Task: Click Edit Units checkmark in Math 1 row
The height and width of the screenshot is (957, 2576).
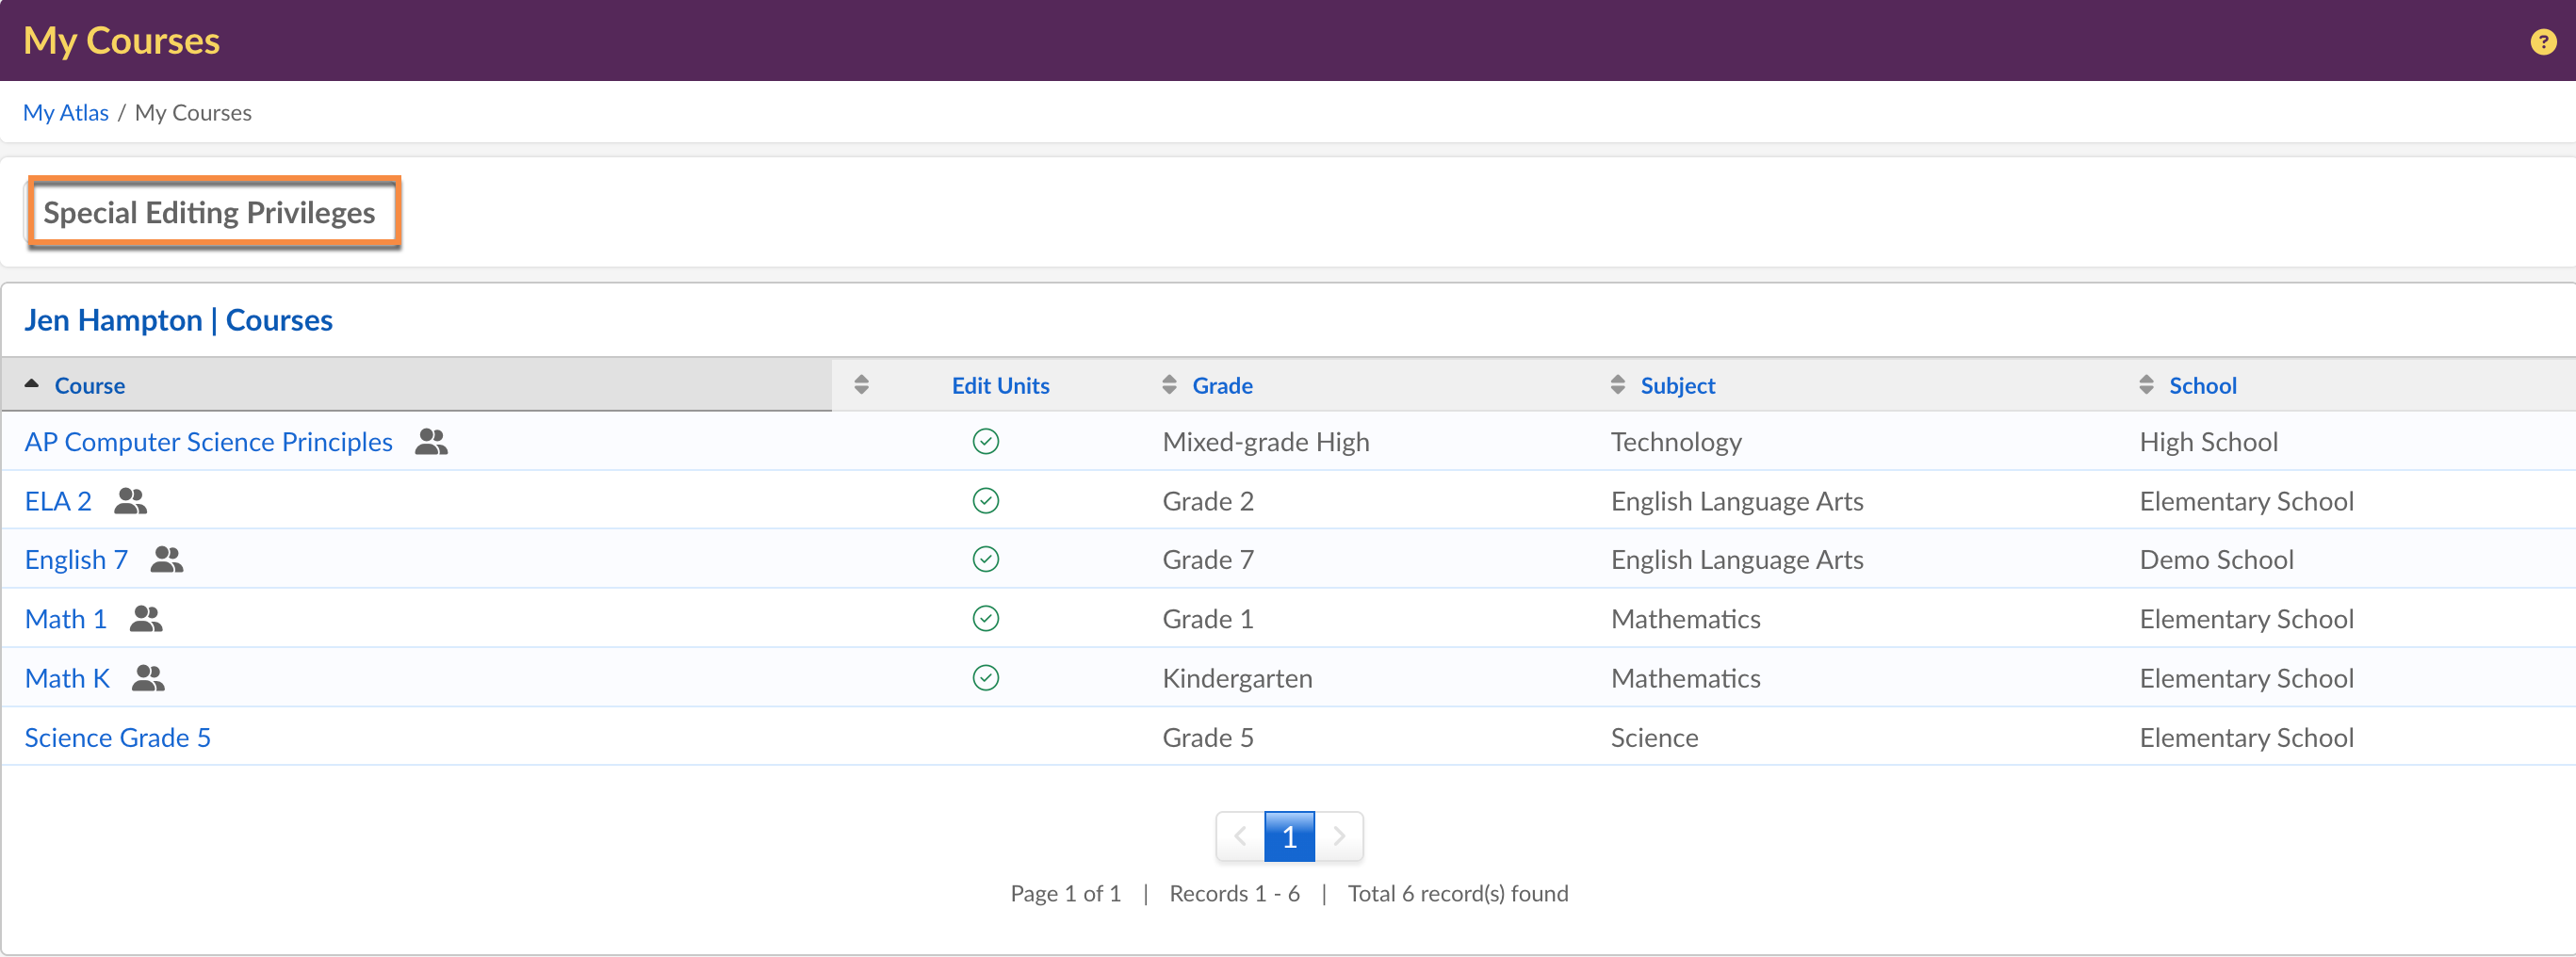Action: [985, 619]
